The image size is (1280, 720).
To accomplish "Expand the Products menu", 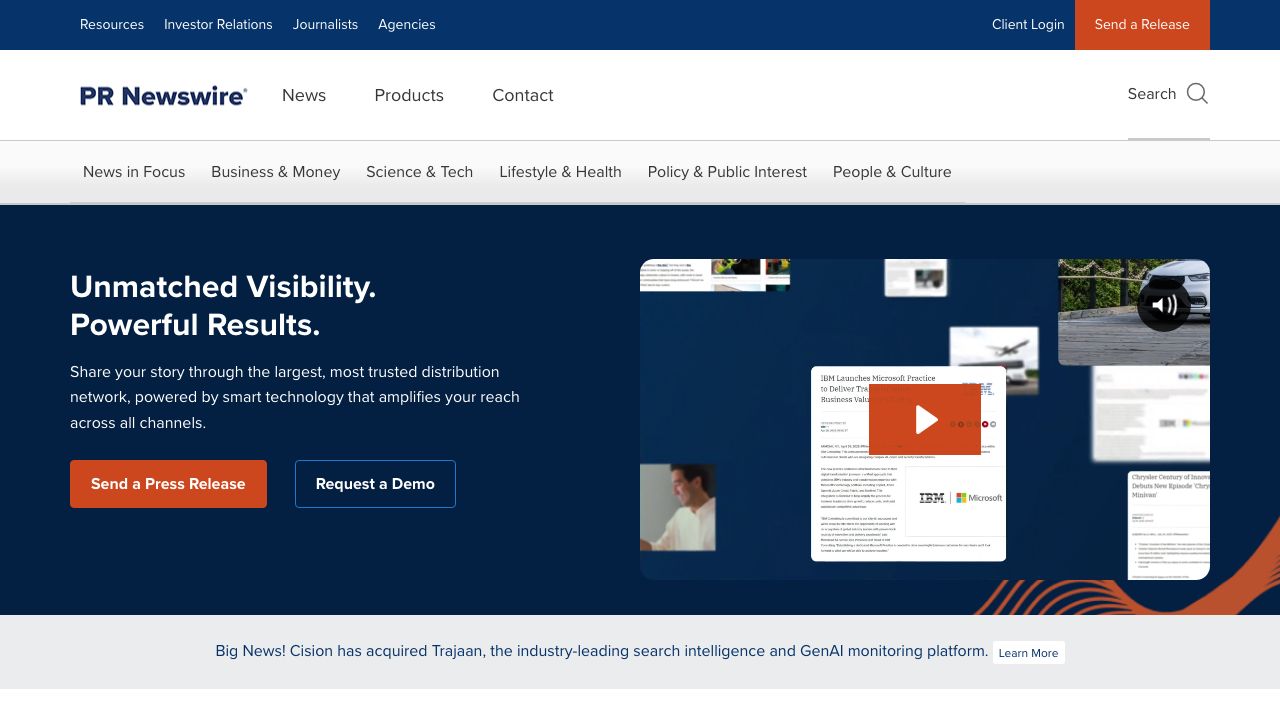I will coord(409,95).
